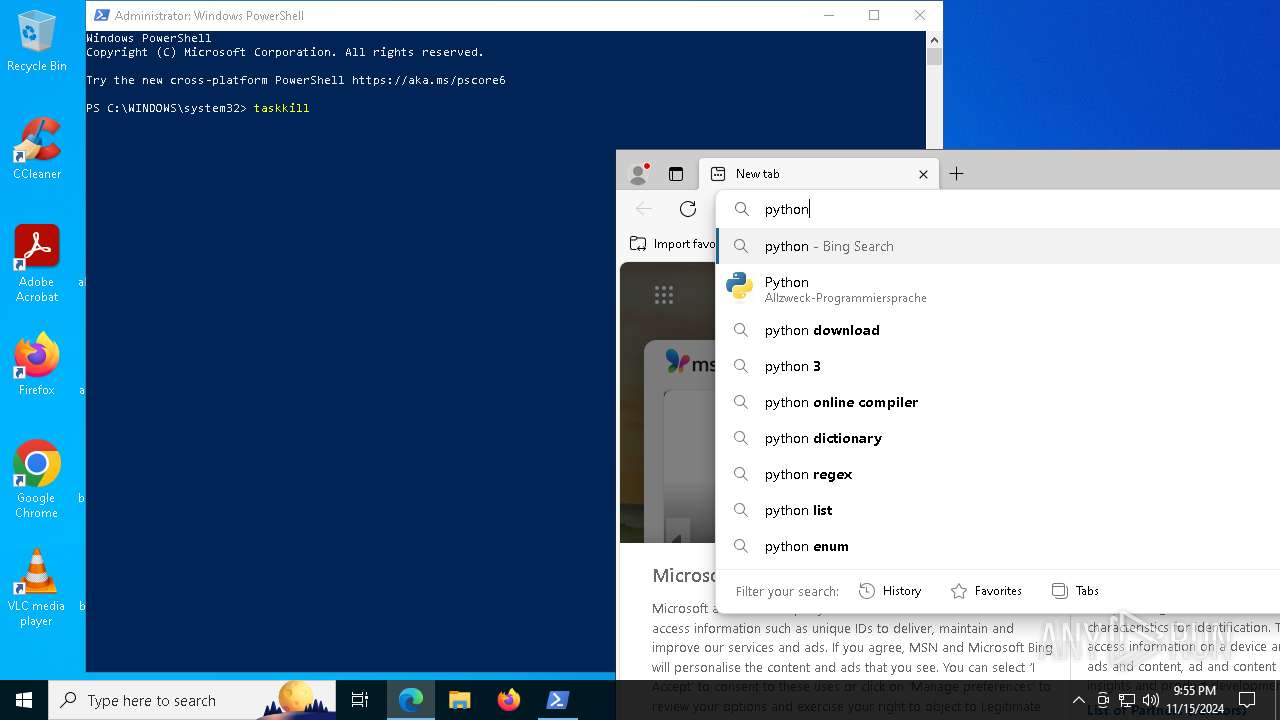Filter search by Tabs
The height and width of the screenshot is (720, 1280).
coord(1076,591)
